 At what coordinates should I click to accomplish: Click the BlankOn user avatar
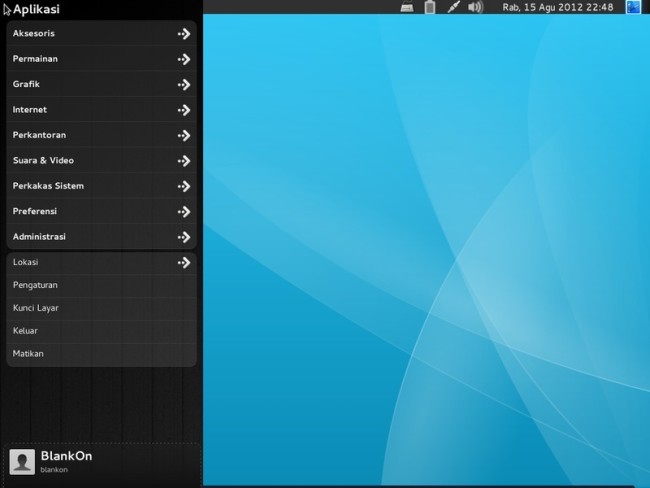(22, 461)
